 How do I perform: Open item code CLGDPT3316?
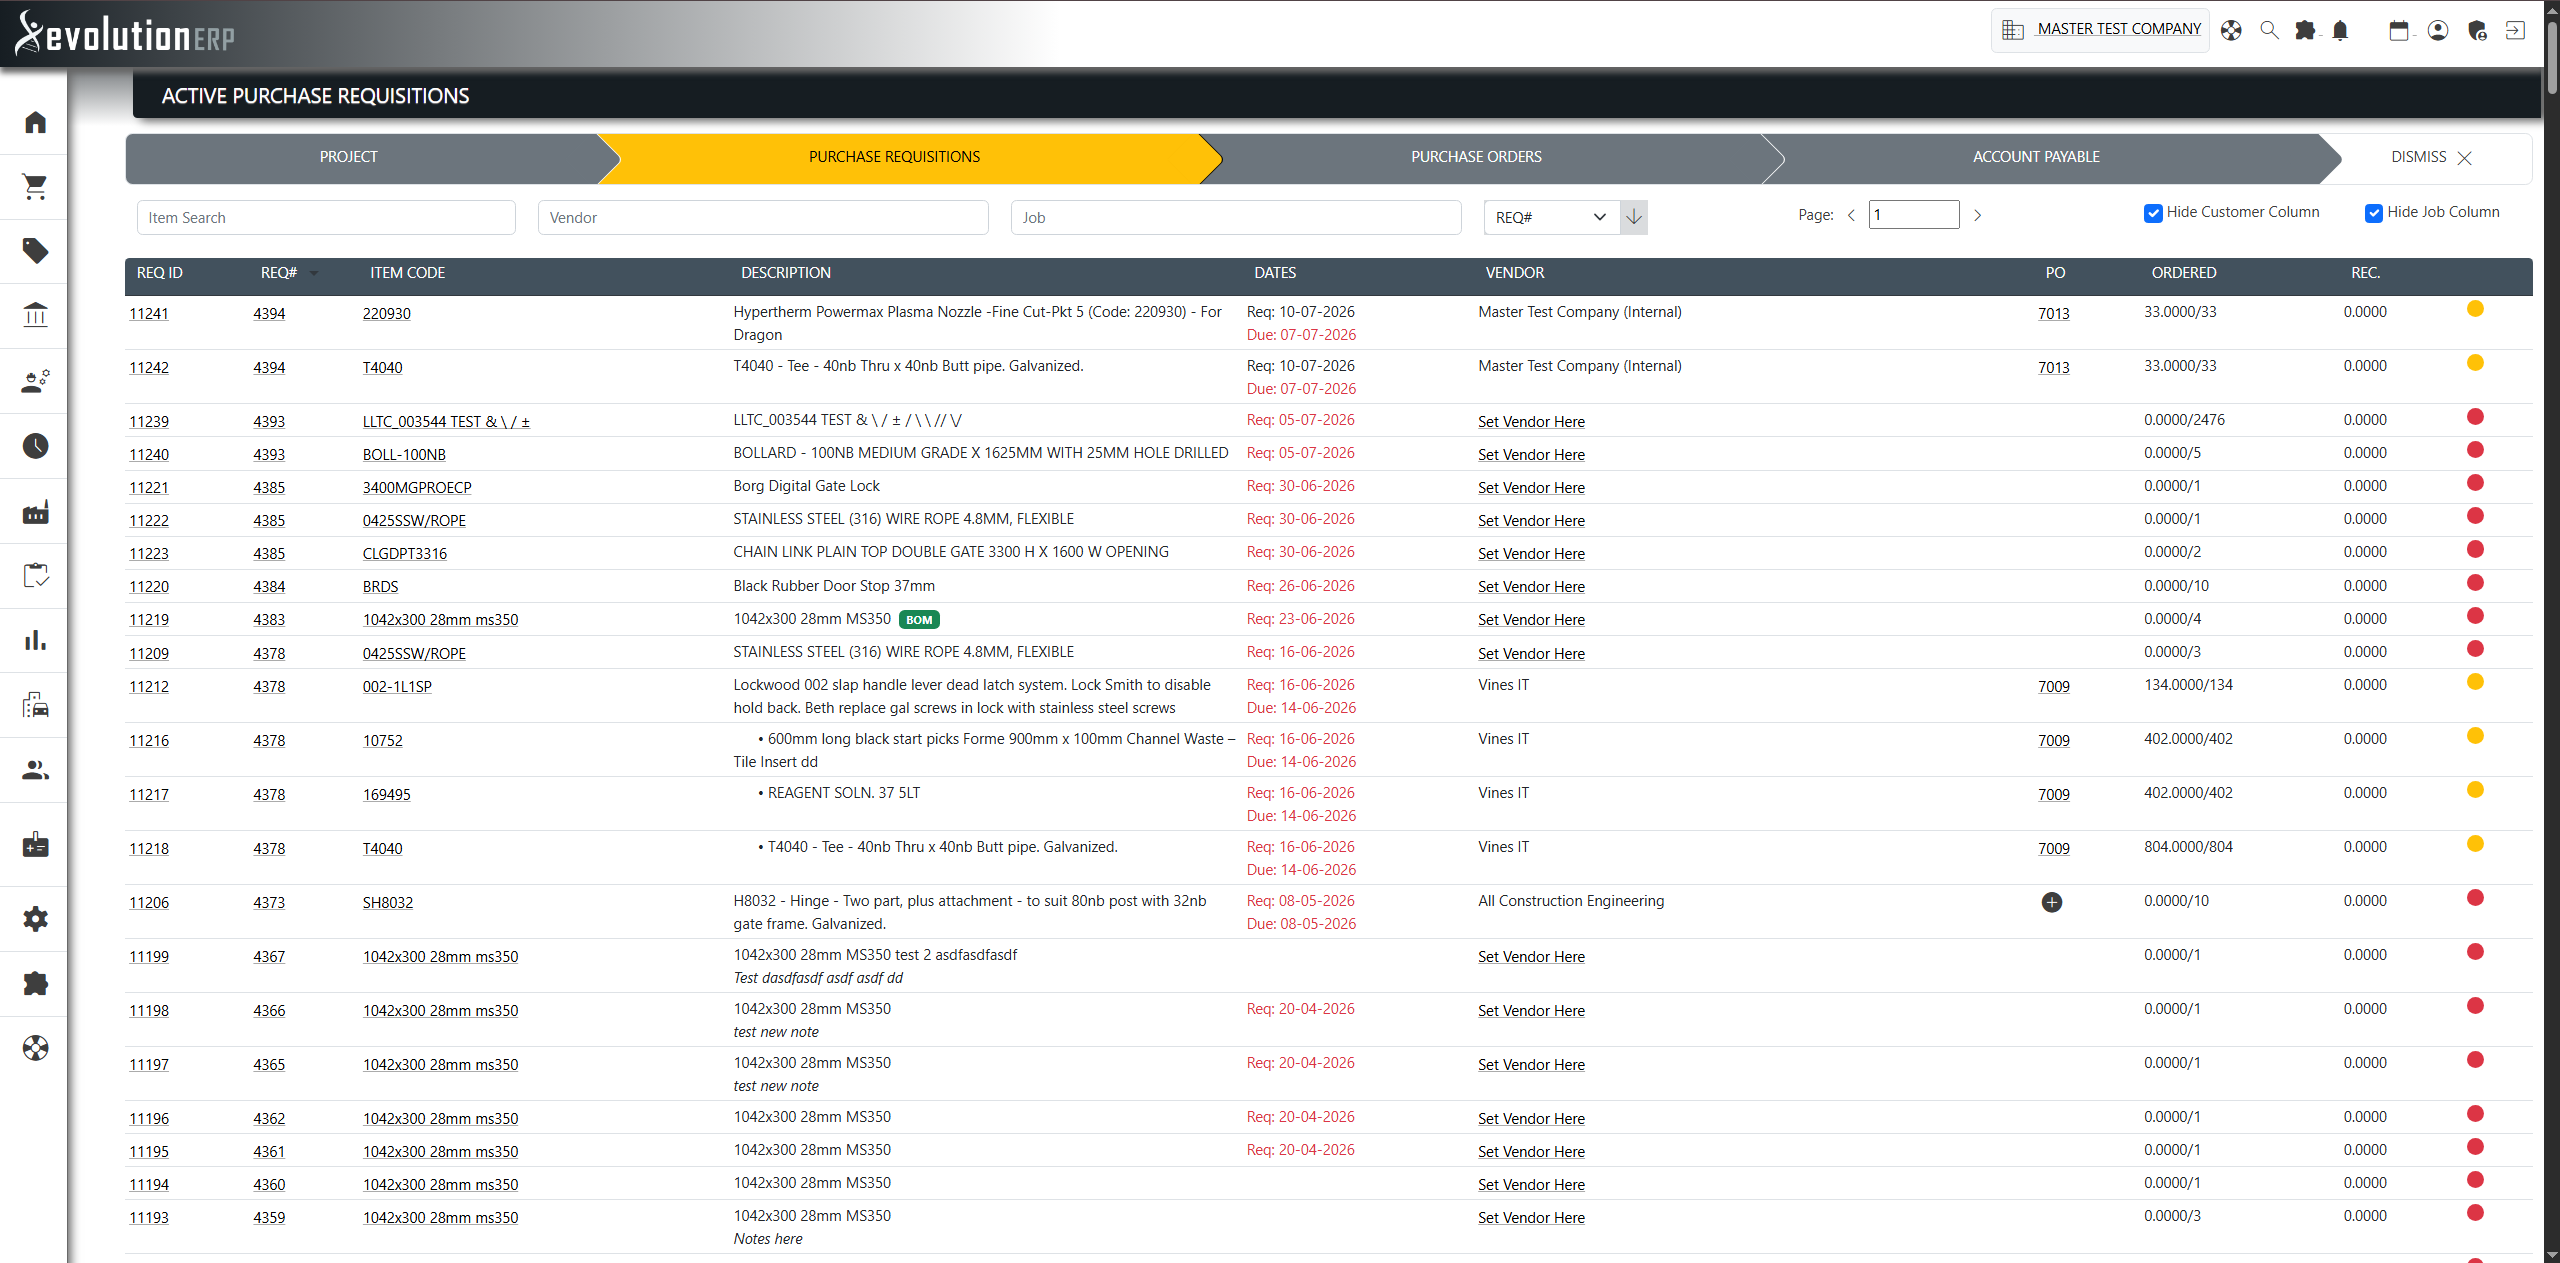tap(404, 554)
